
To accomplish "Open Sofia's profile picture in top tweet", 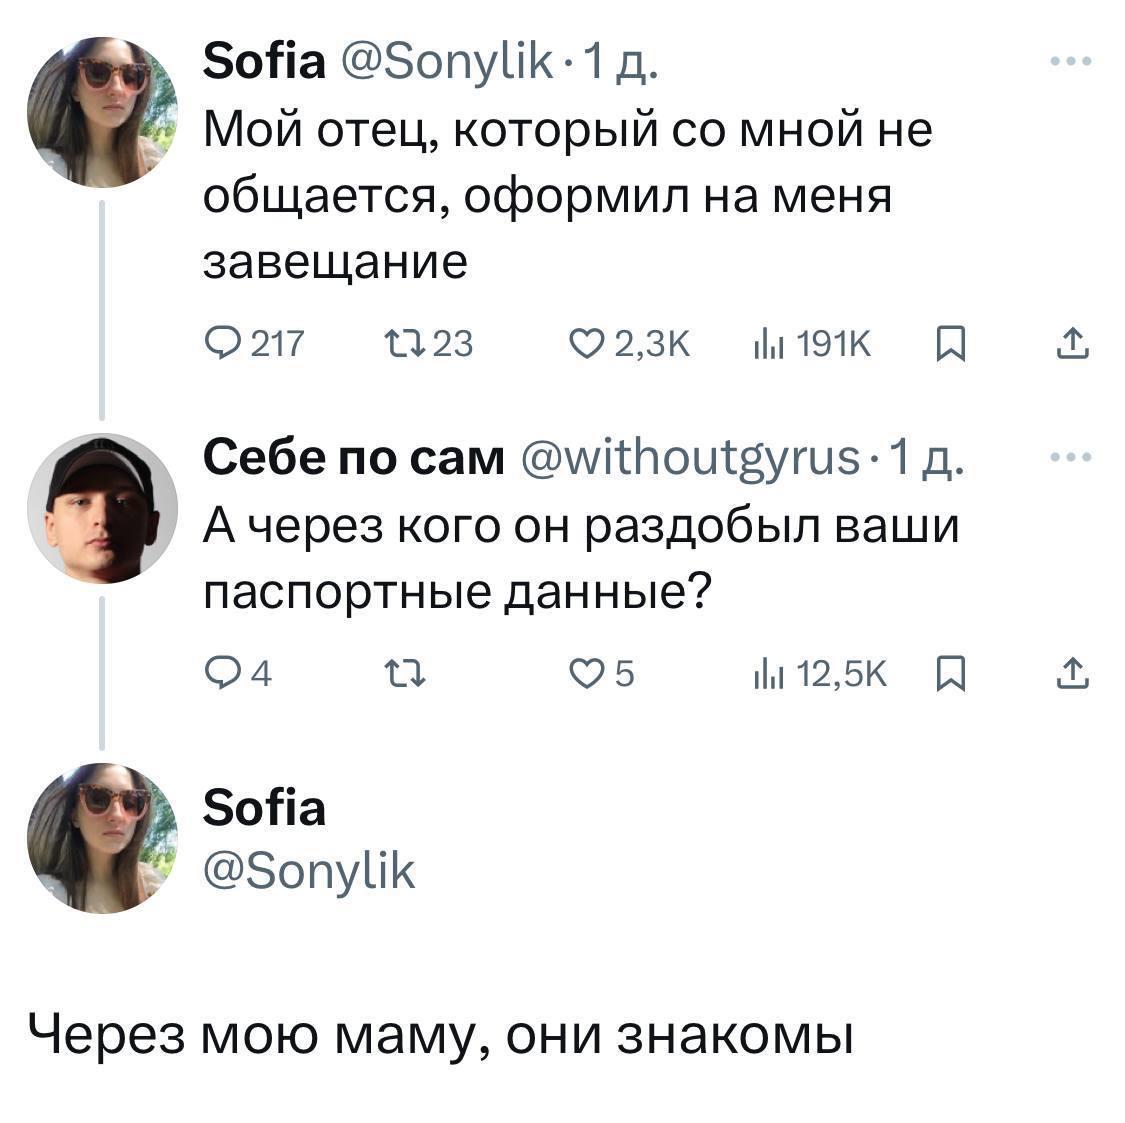I will (102, 112).
